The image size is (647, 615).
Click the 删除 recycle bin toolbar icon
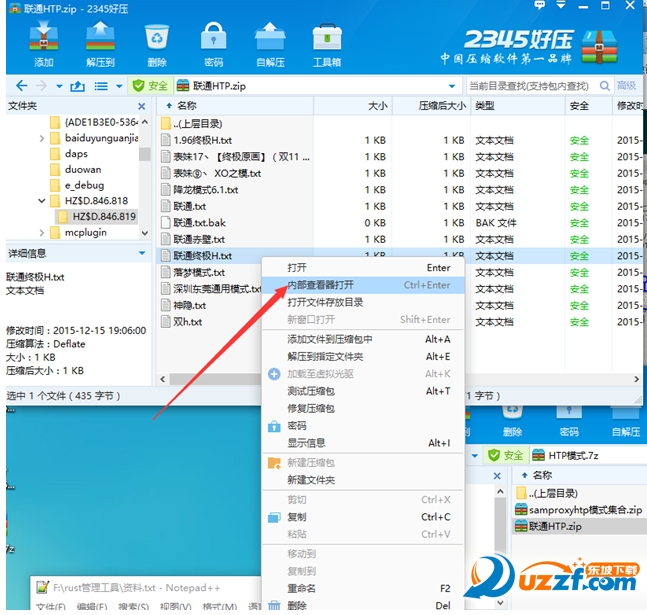coord(157,44)
